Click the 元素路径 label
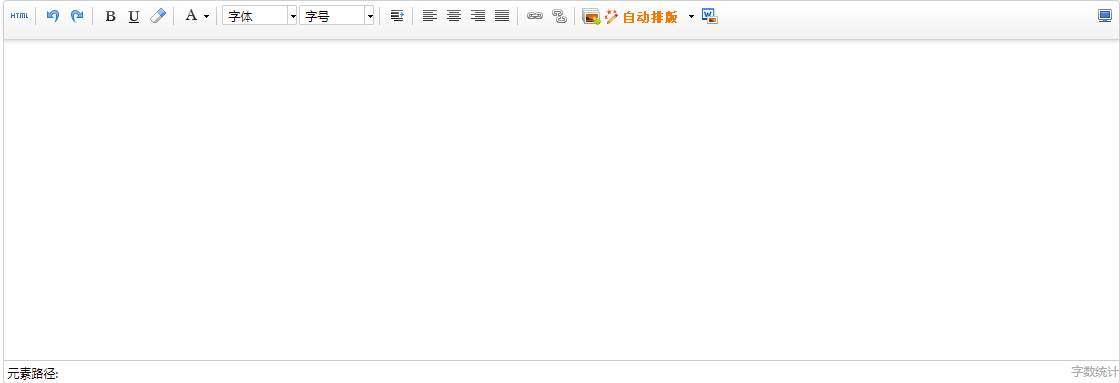1120x383 pixels. tap(33, 374)
